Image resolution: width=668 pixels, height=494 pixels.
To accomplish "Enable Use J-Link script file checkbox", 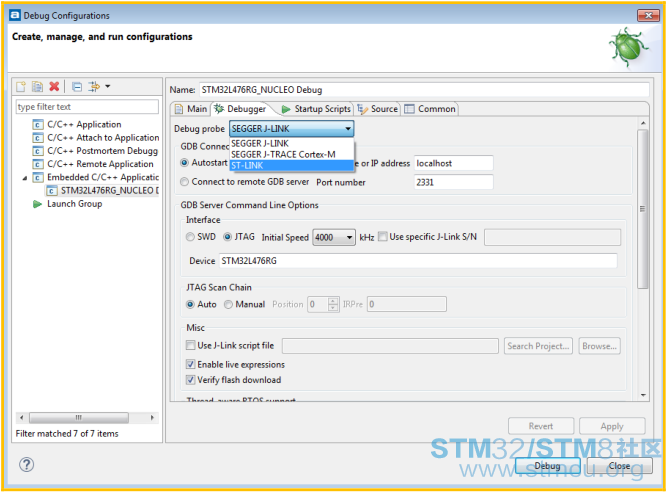I will pyautogui.click(x=190, y=345).
